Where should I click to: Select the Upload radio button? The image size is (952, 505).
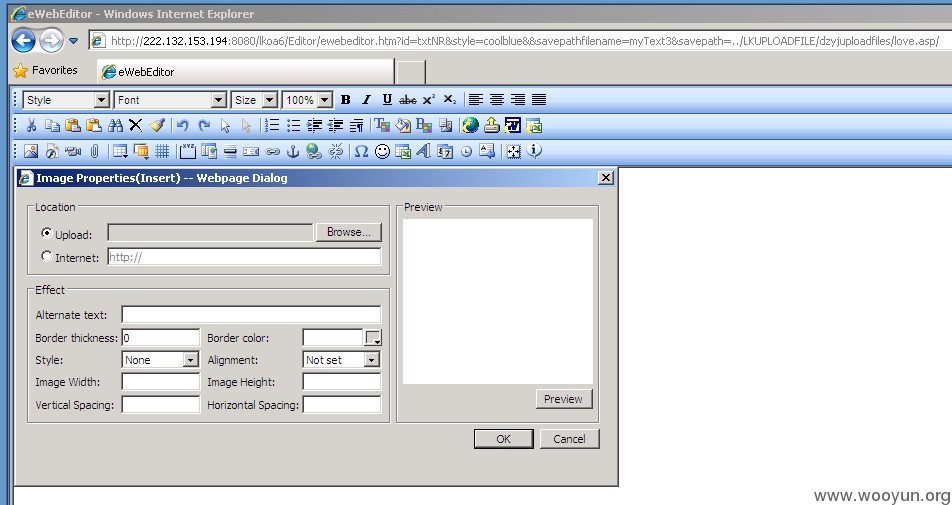click(x=47, y=233)
